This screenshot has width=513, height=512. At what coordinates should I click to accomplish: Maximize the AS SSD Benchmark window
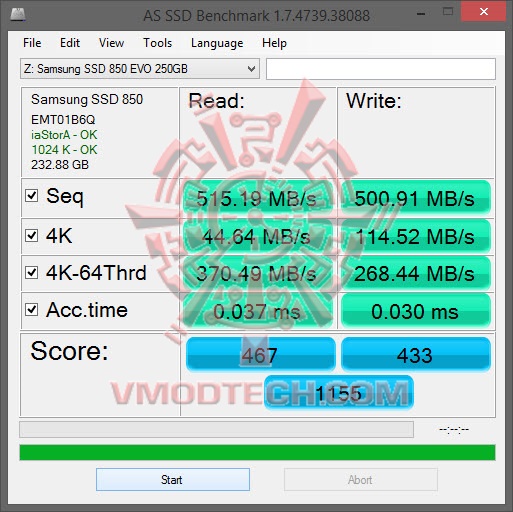tap(448, 12)
